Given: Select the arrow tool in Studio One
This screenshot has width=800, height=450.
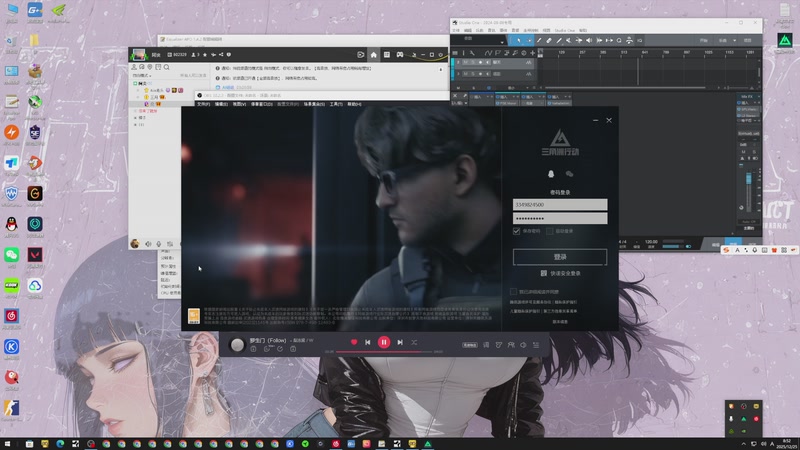Looking at the screenshot, I should pyautogui.click(x=518, y=40).
